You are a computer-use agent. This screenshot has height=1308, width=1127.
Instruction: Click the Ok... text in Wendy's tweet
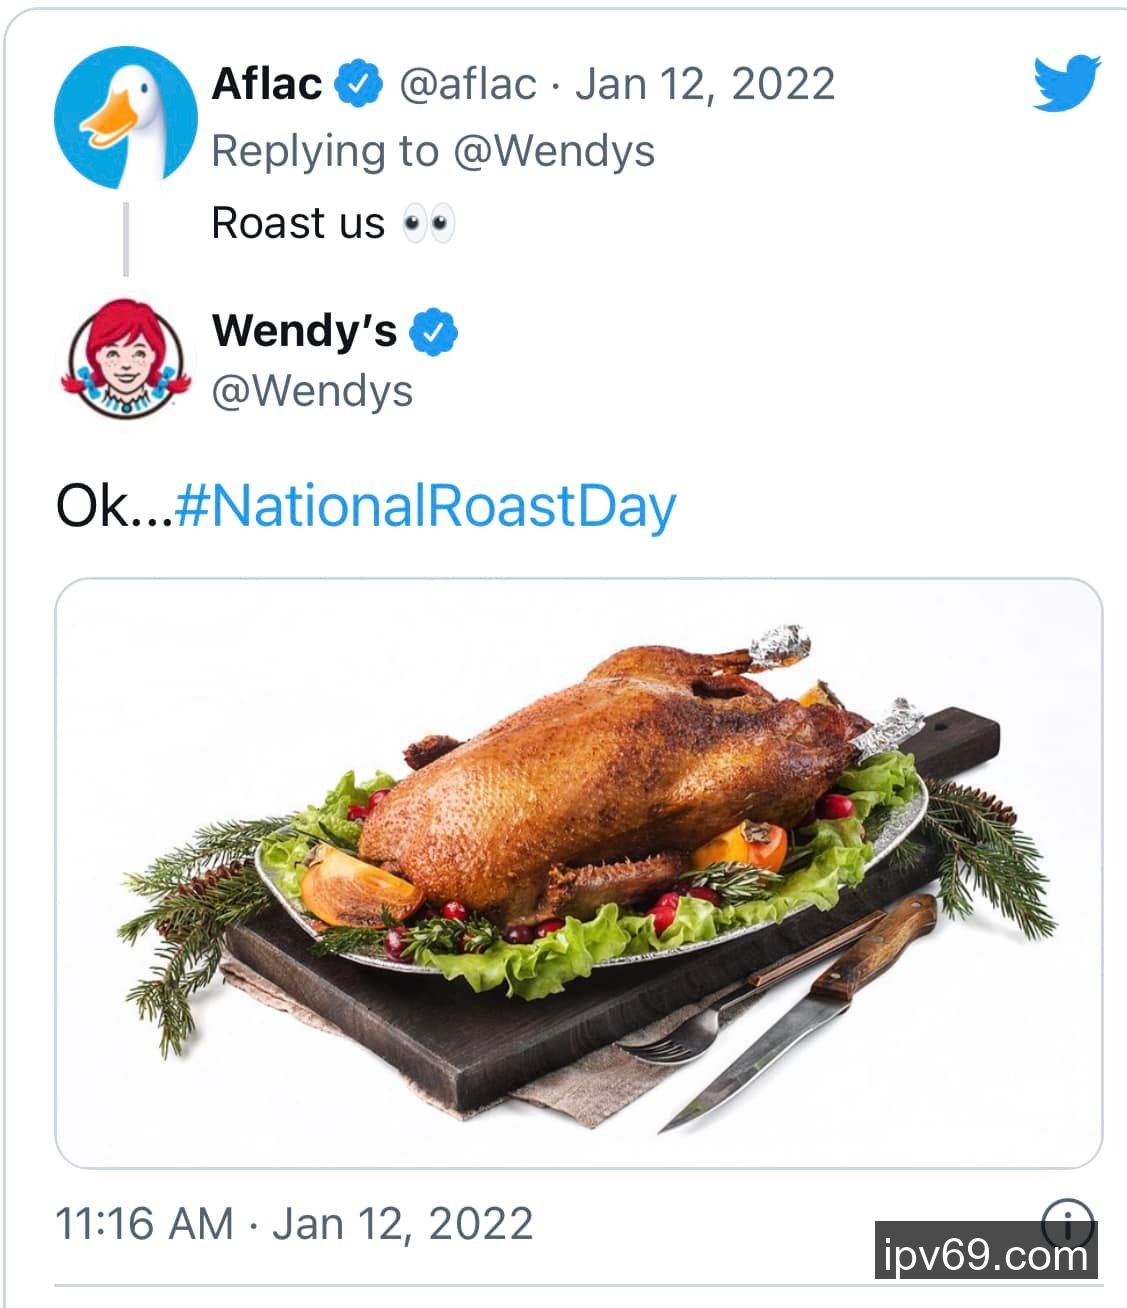(113, 506)
